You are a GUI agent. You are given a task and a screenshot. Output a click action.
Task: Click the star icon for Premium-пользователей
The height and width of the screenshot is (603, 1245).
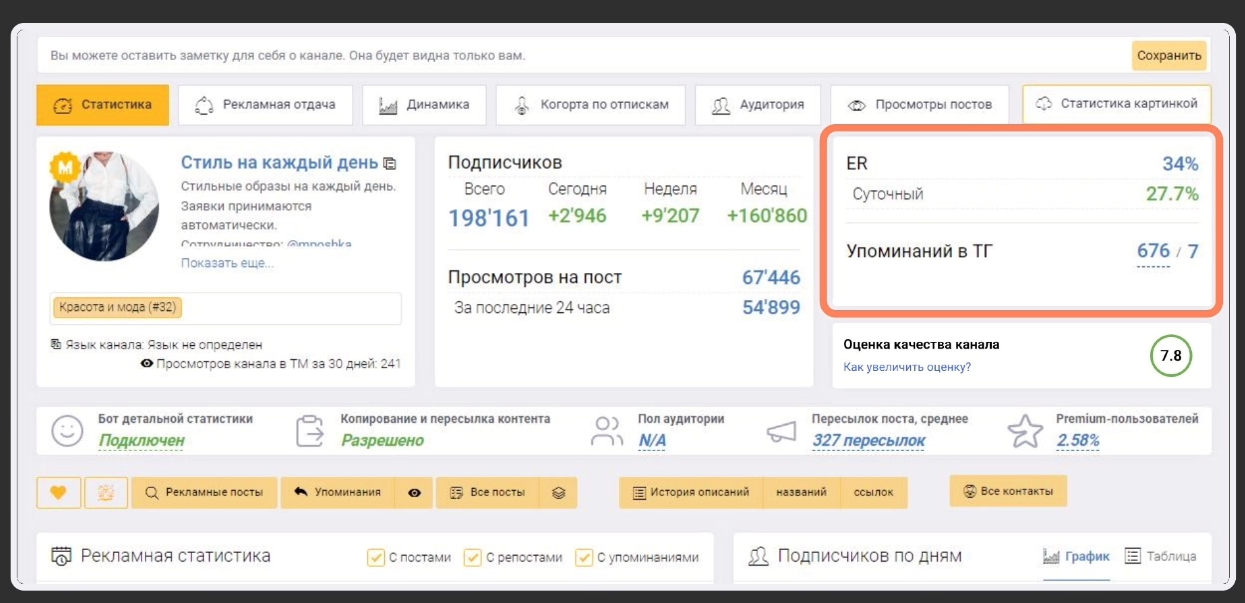click(x=1025, y=431)
